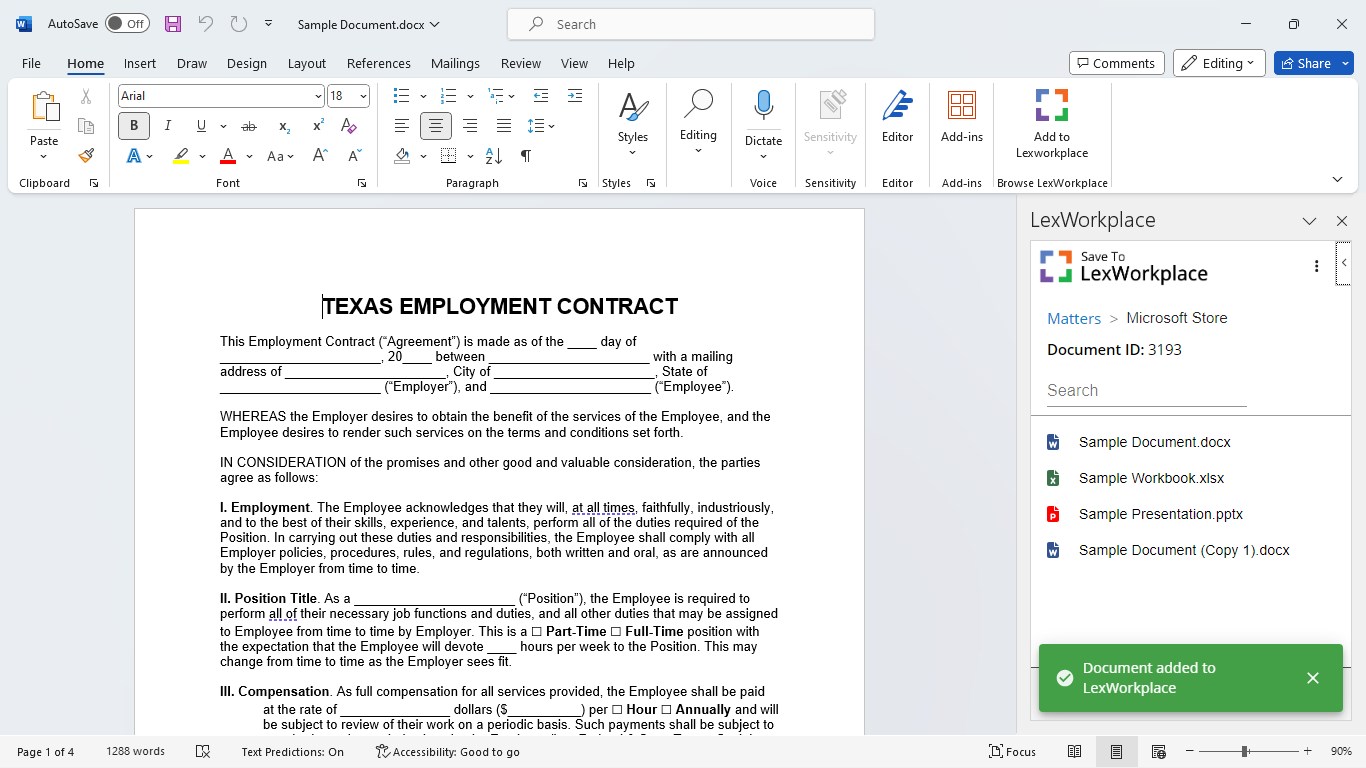The height and width of the screenshot is (768, 1366).
Task: Align text left
Action: point(402,126)
